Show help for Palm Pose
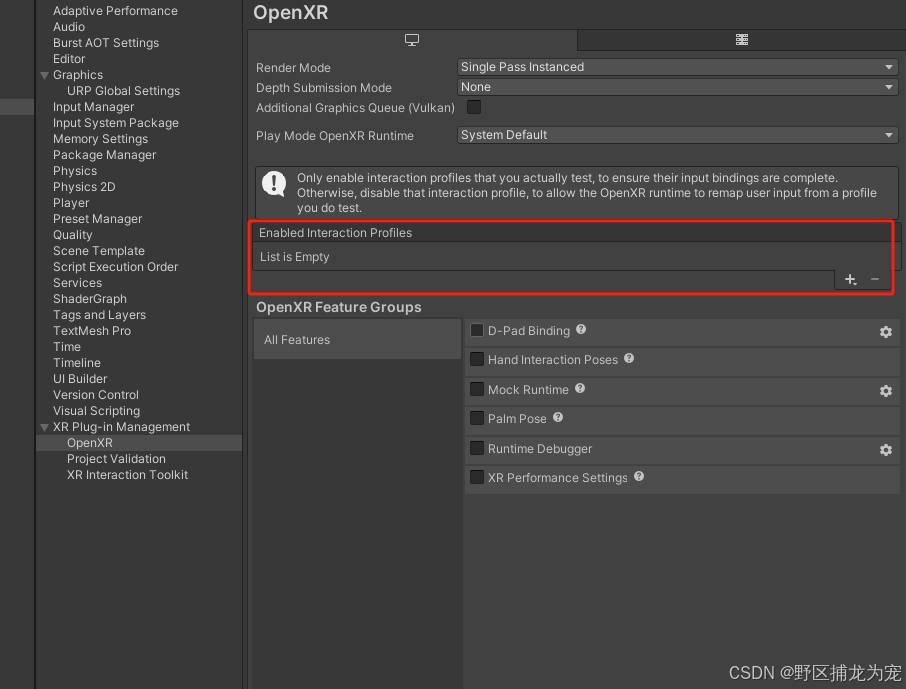This screenshot has height=689, width=906. pyautogui.click(x=558, y=417)
